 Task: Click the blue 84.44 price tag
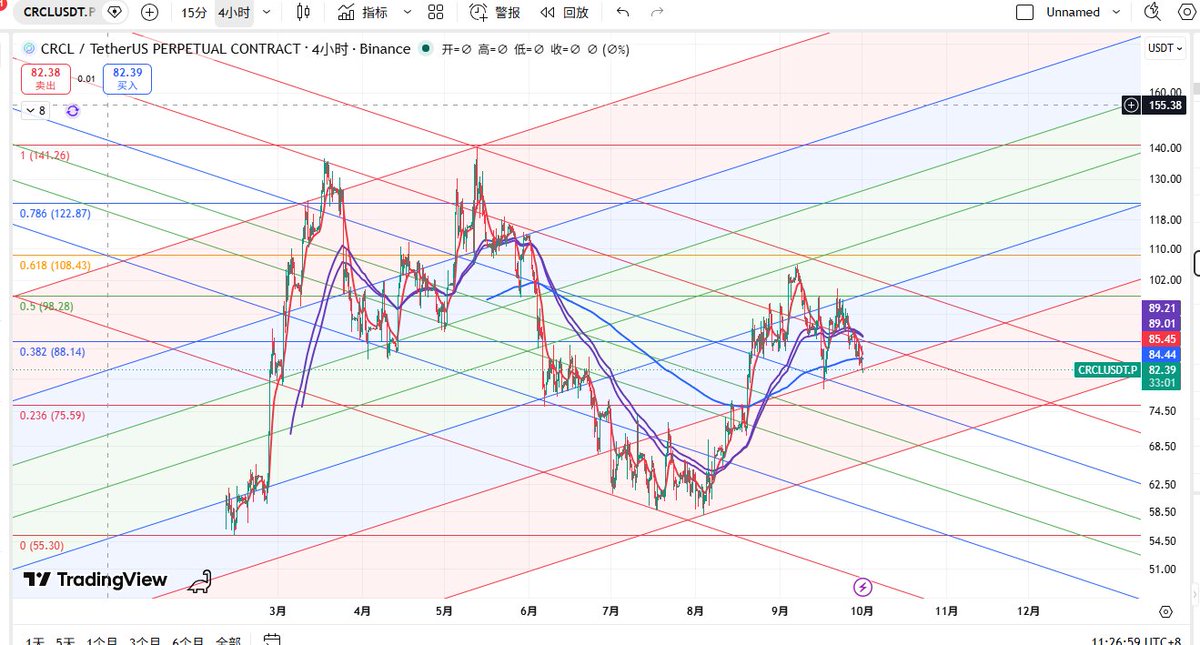(x=1163, y=354)
